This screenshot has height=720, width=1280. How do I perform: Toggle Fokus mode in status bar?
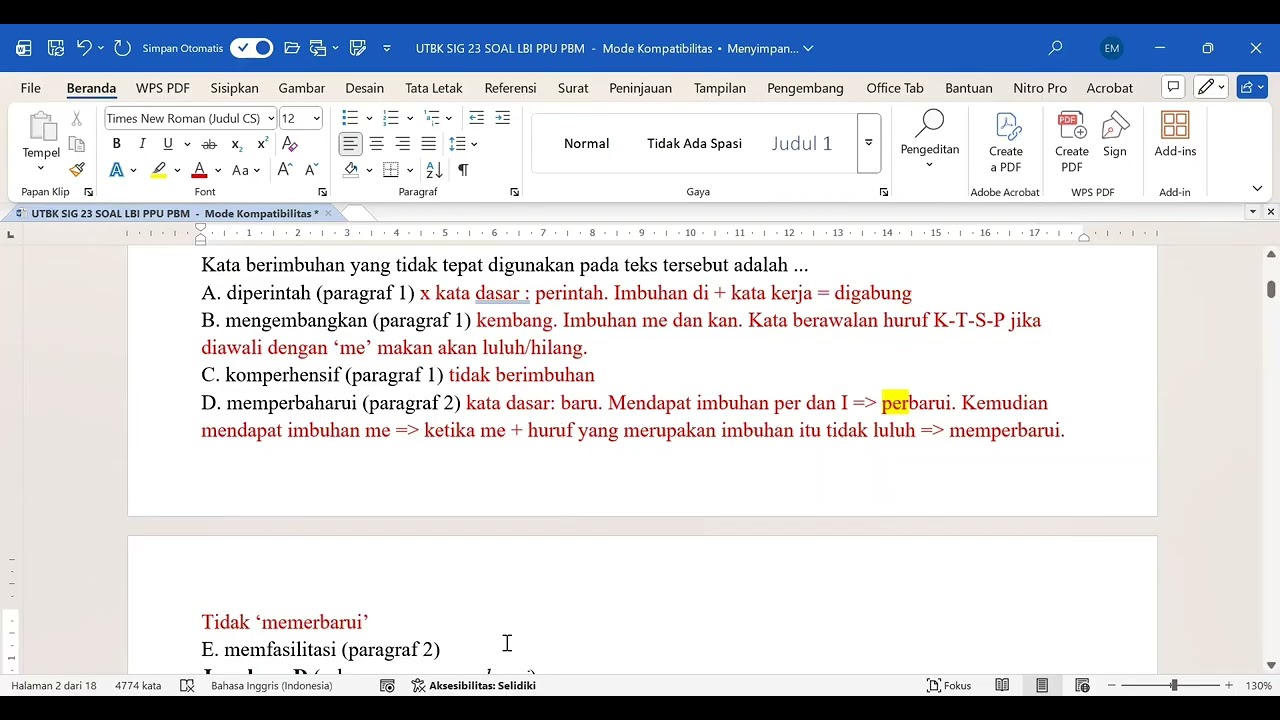pyautogui.click(x=949, y=685)
